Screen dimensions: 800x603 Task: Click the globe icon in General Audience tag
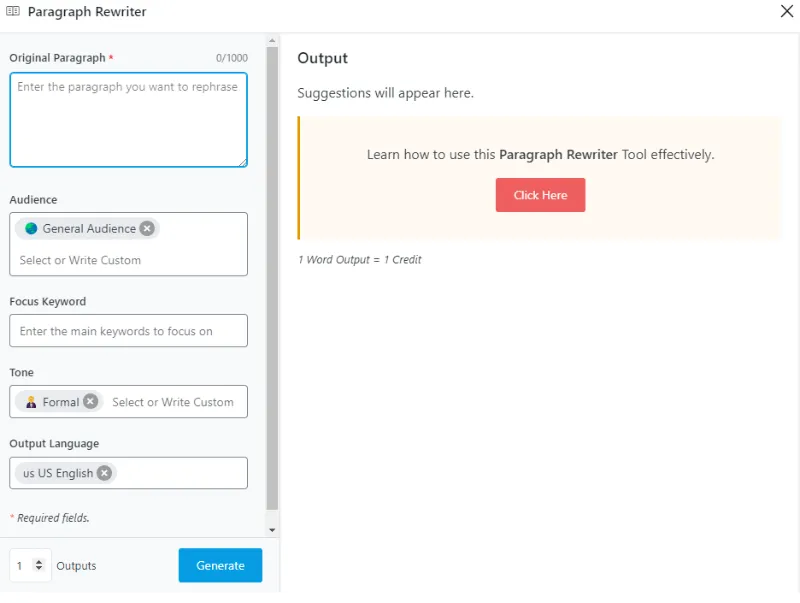coord(31,228)
